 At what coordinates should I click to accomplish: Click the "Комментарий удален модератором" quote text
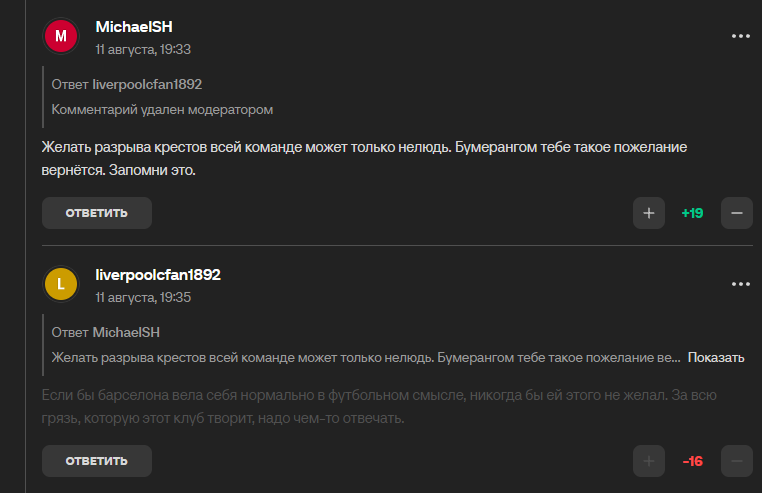162,110
